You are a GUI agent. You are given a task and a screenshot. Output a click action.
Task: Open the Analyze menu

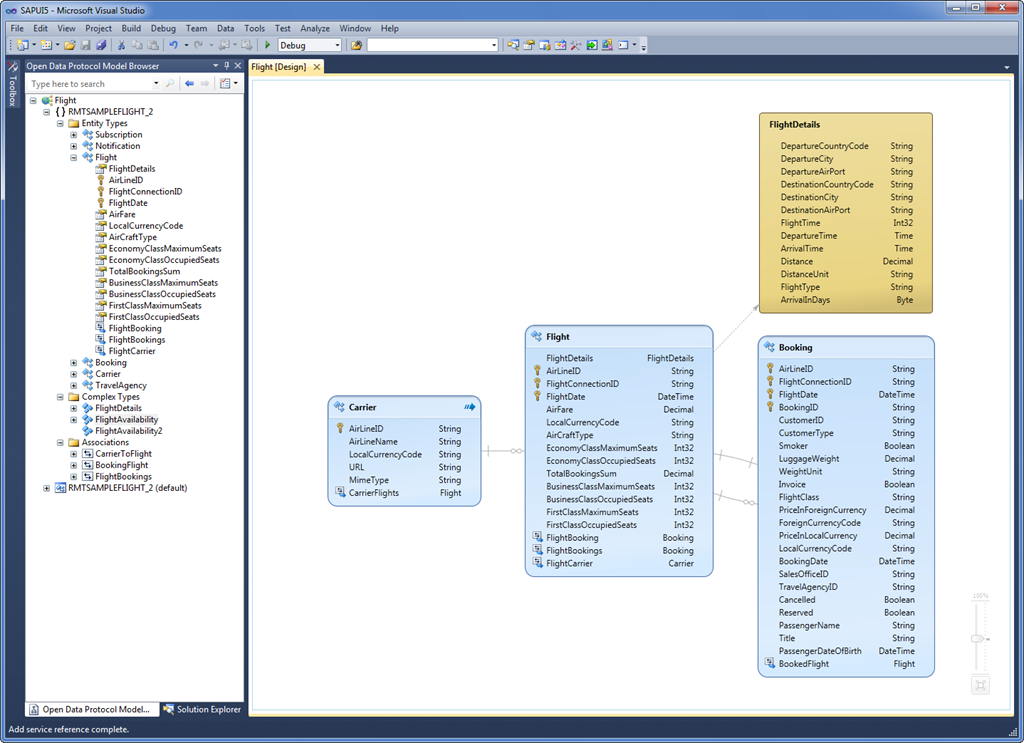(315, 29)
